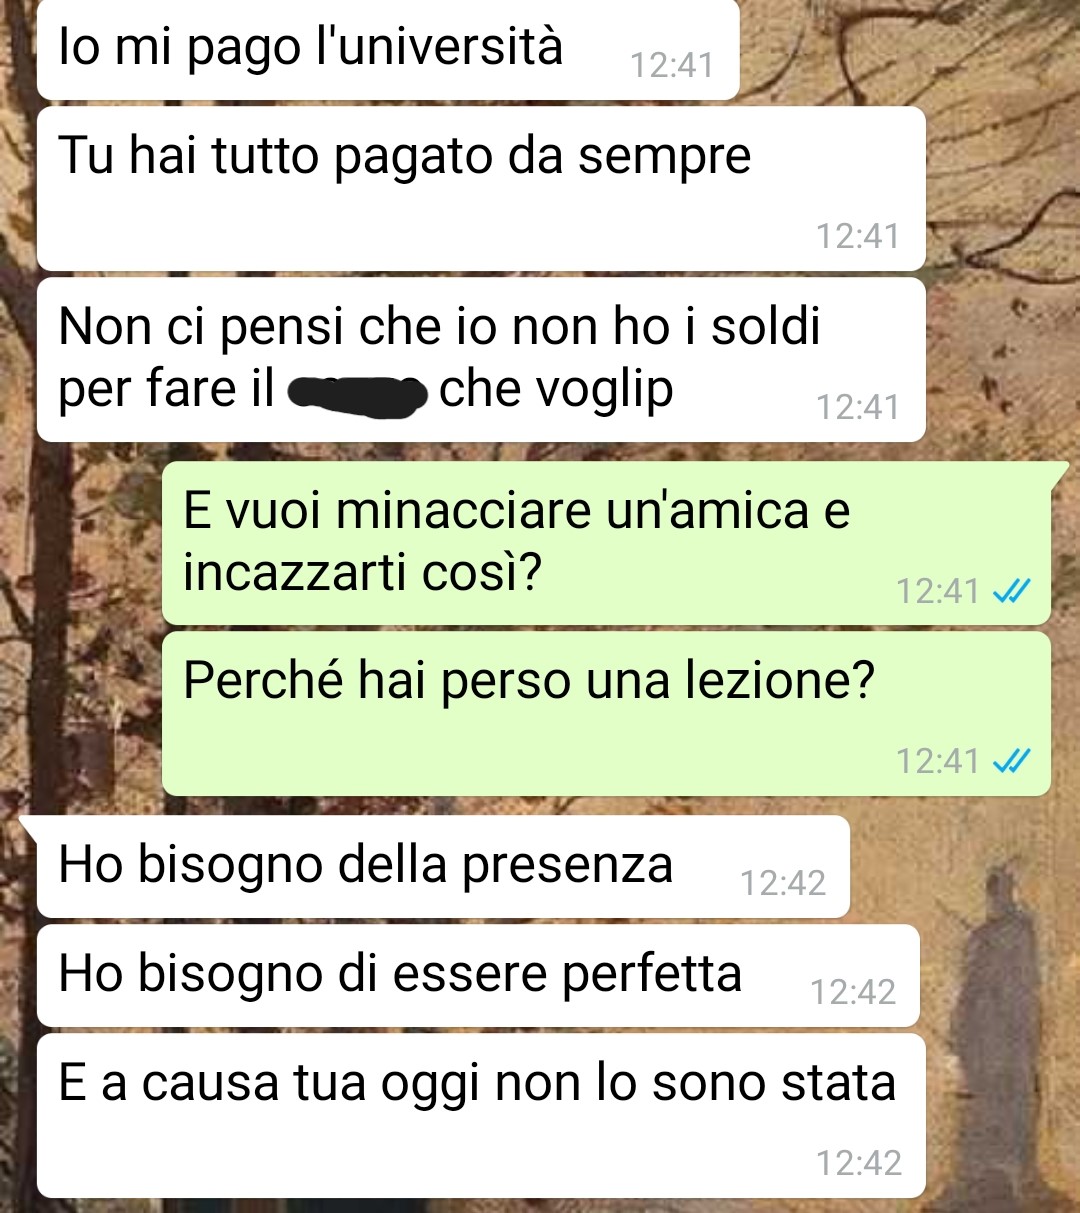Click the timestamp beside 'che voglip'
This screenshot has height=1213, width=1080.
858,407
